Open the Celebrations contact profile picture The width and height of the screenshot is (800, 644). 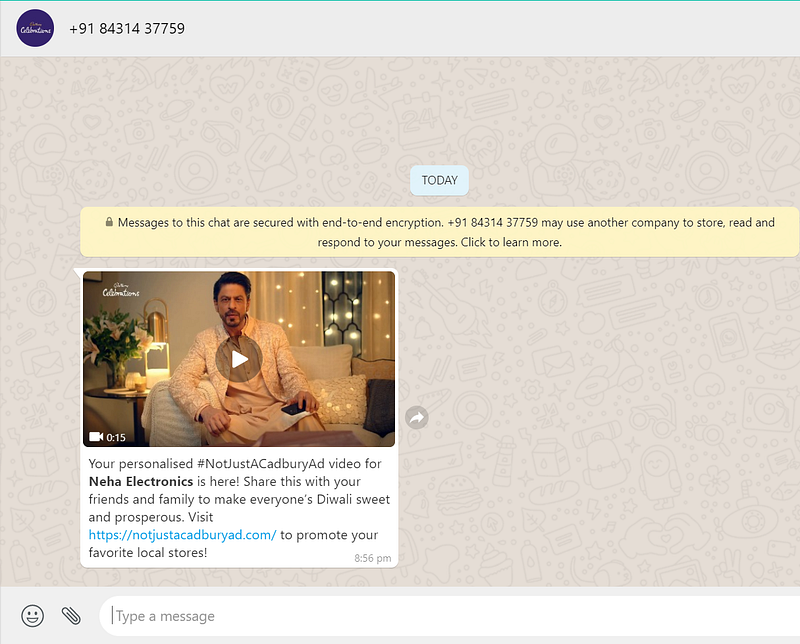(35, 28)
